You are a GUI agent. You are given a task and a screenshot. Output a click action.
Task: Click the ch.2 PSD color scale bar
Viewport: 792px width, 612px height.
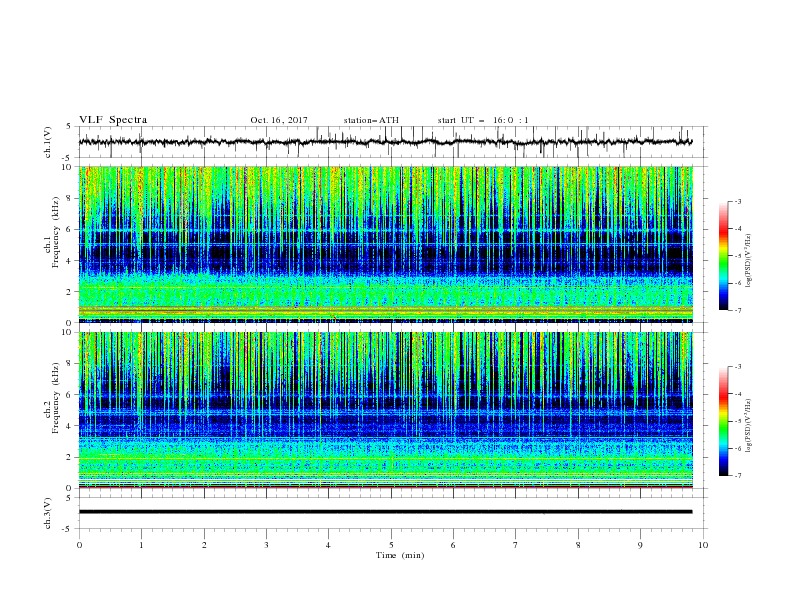724,421
